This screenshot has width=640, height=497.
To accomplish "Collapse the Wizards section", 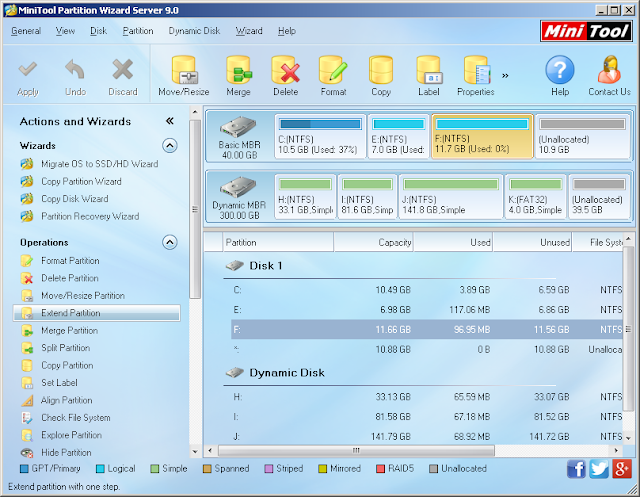I will pyautogui.click(x=170, y=146).
